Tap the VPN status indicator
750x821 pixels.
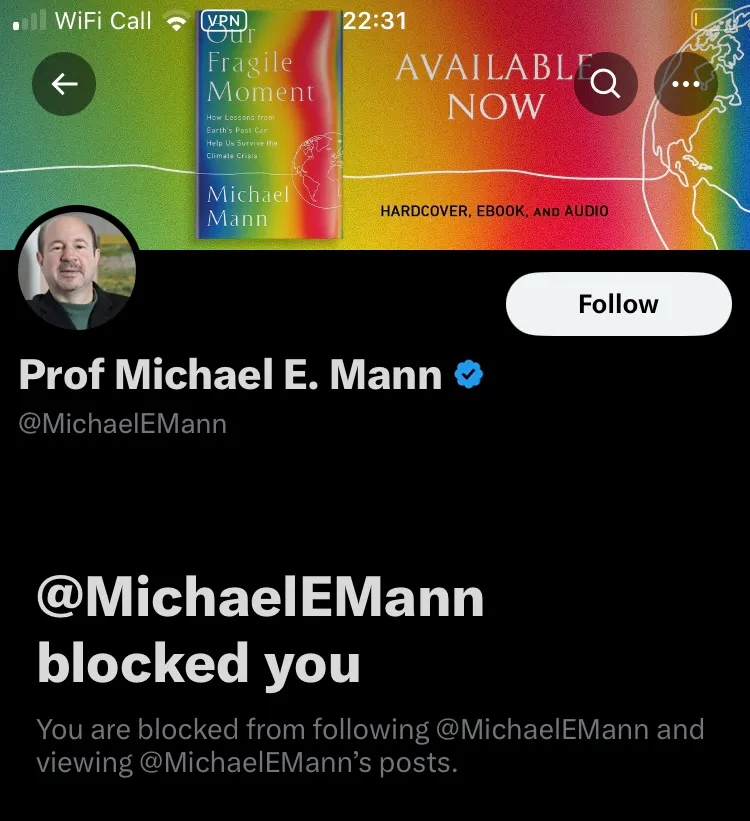pyautogui.click(x=224, y=21)
